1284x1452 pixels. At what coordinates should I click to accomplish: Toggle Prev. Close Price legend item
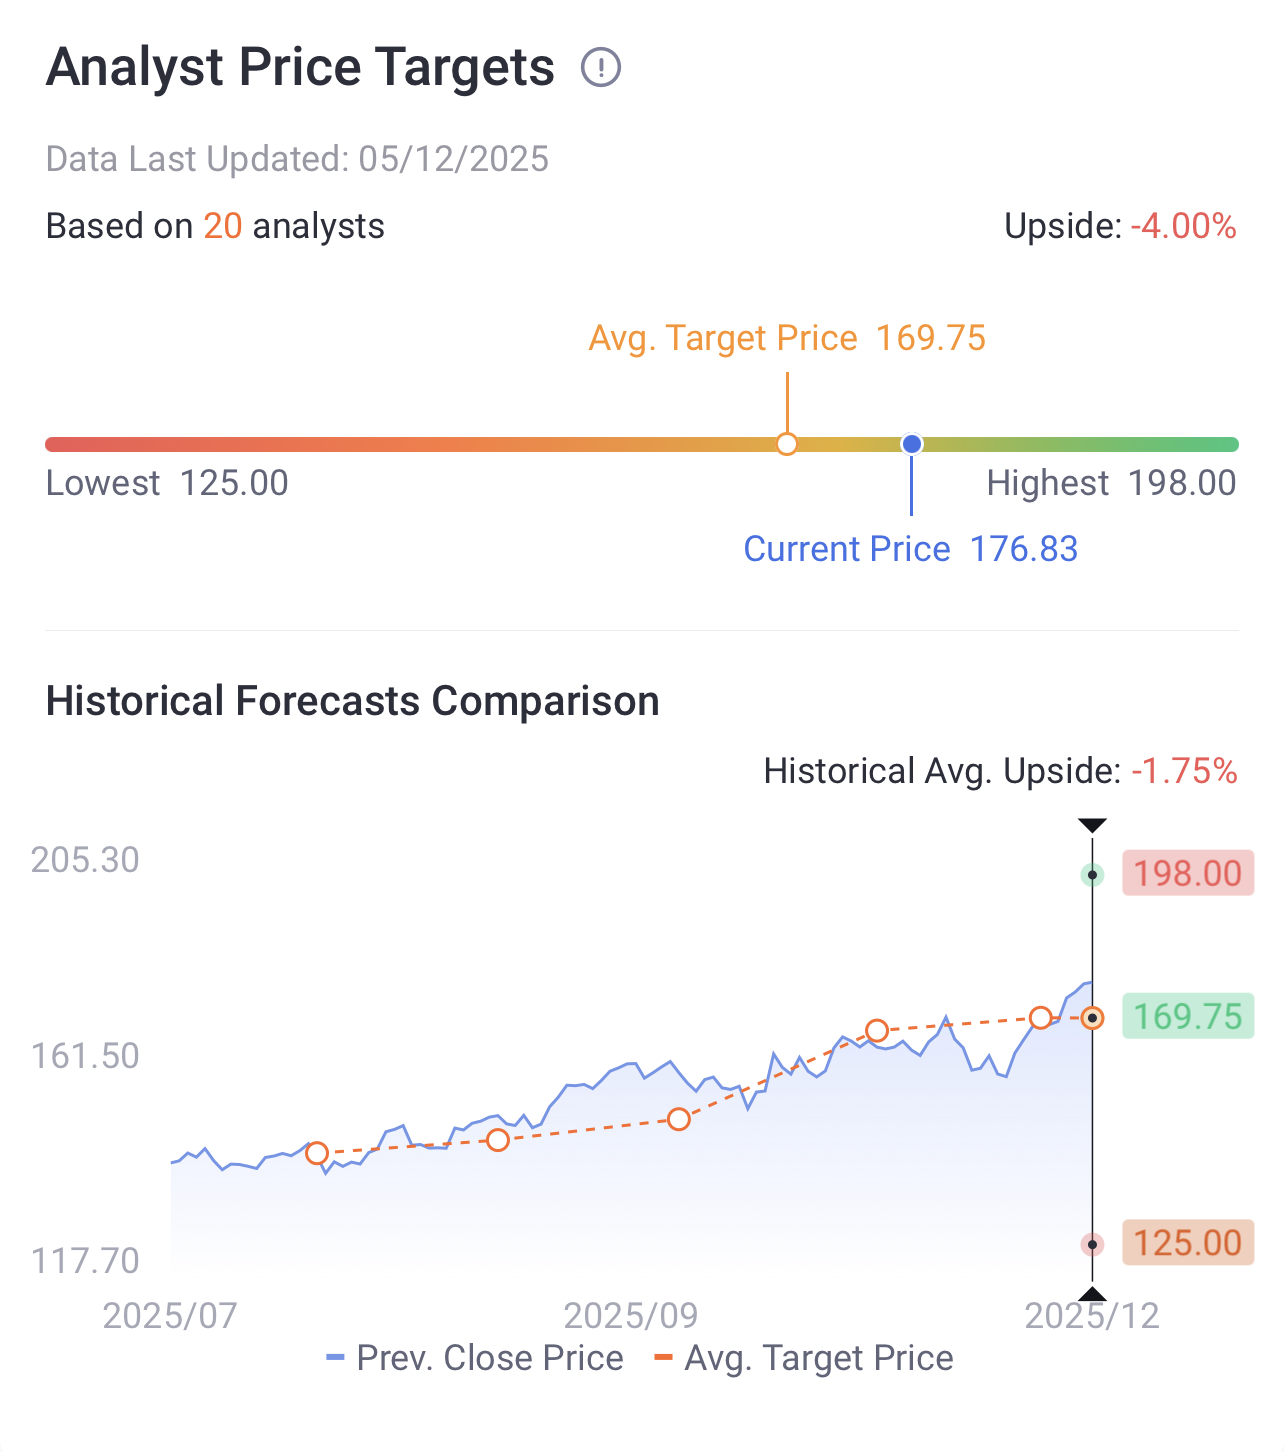[475, 1358]
